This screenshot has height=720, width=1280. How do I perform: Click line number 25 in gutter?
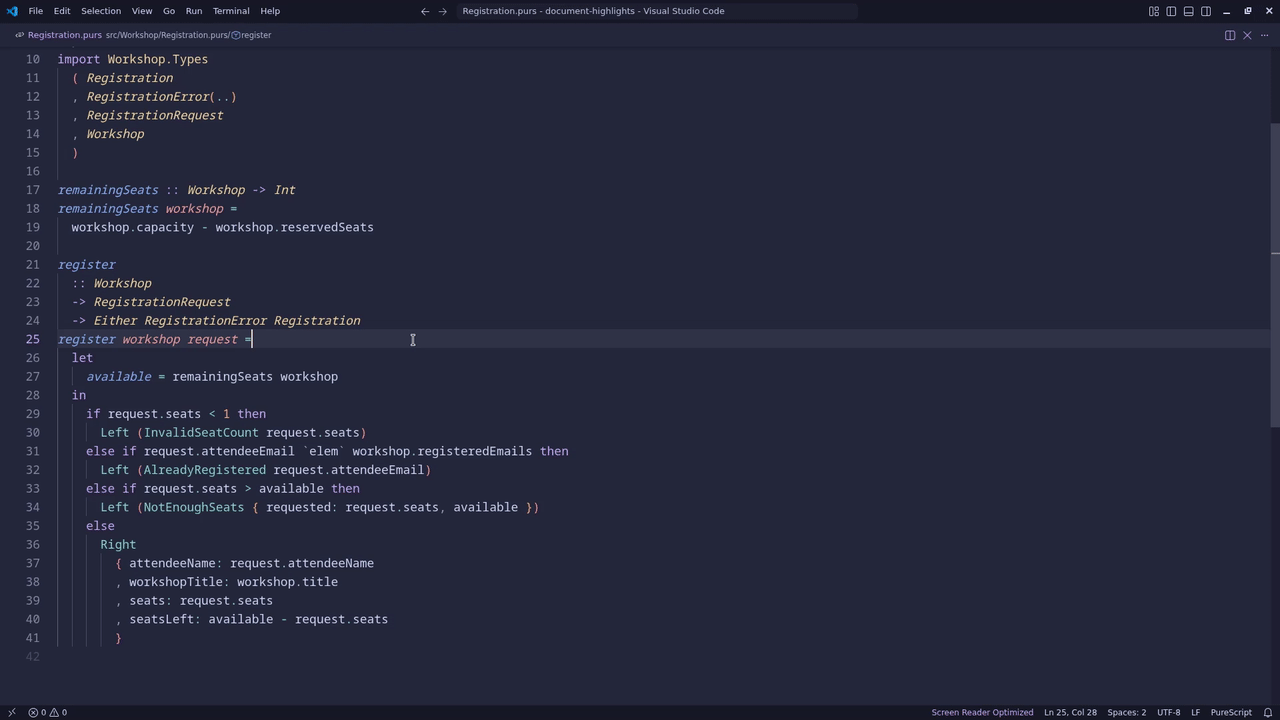pos(32,339)
